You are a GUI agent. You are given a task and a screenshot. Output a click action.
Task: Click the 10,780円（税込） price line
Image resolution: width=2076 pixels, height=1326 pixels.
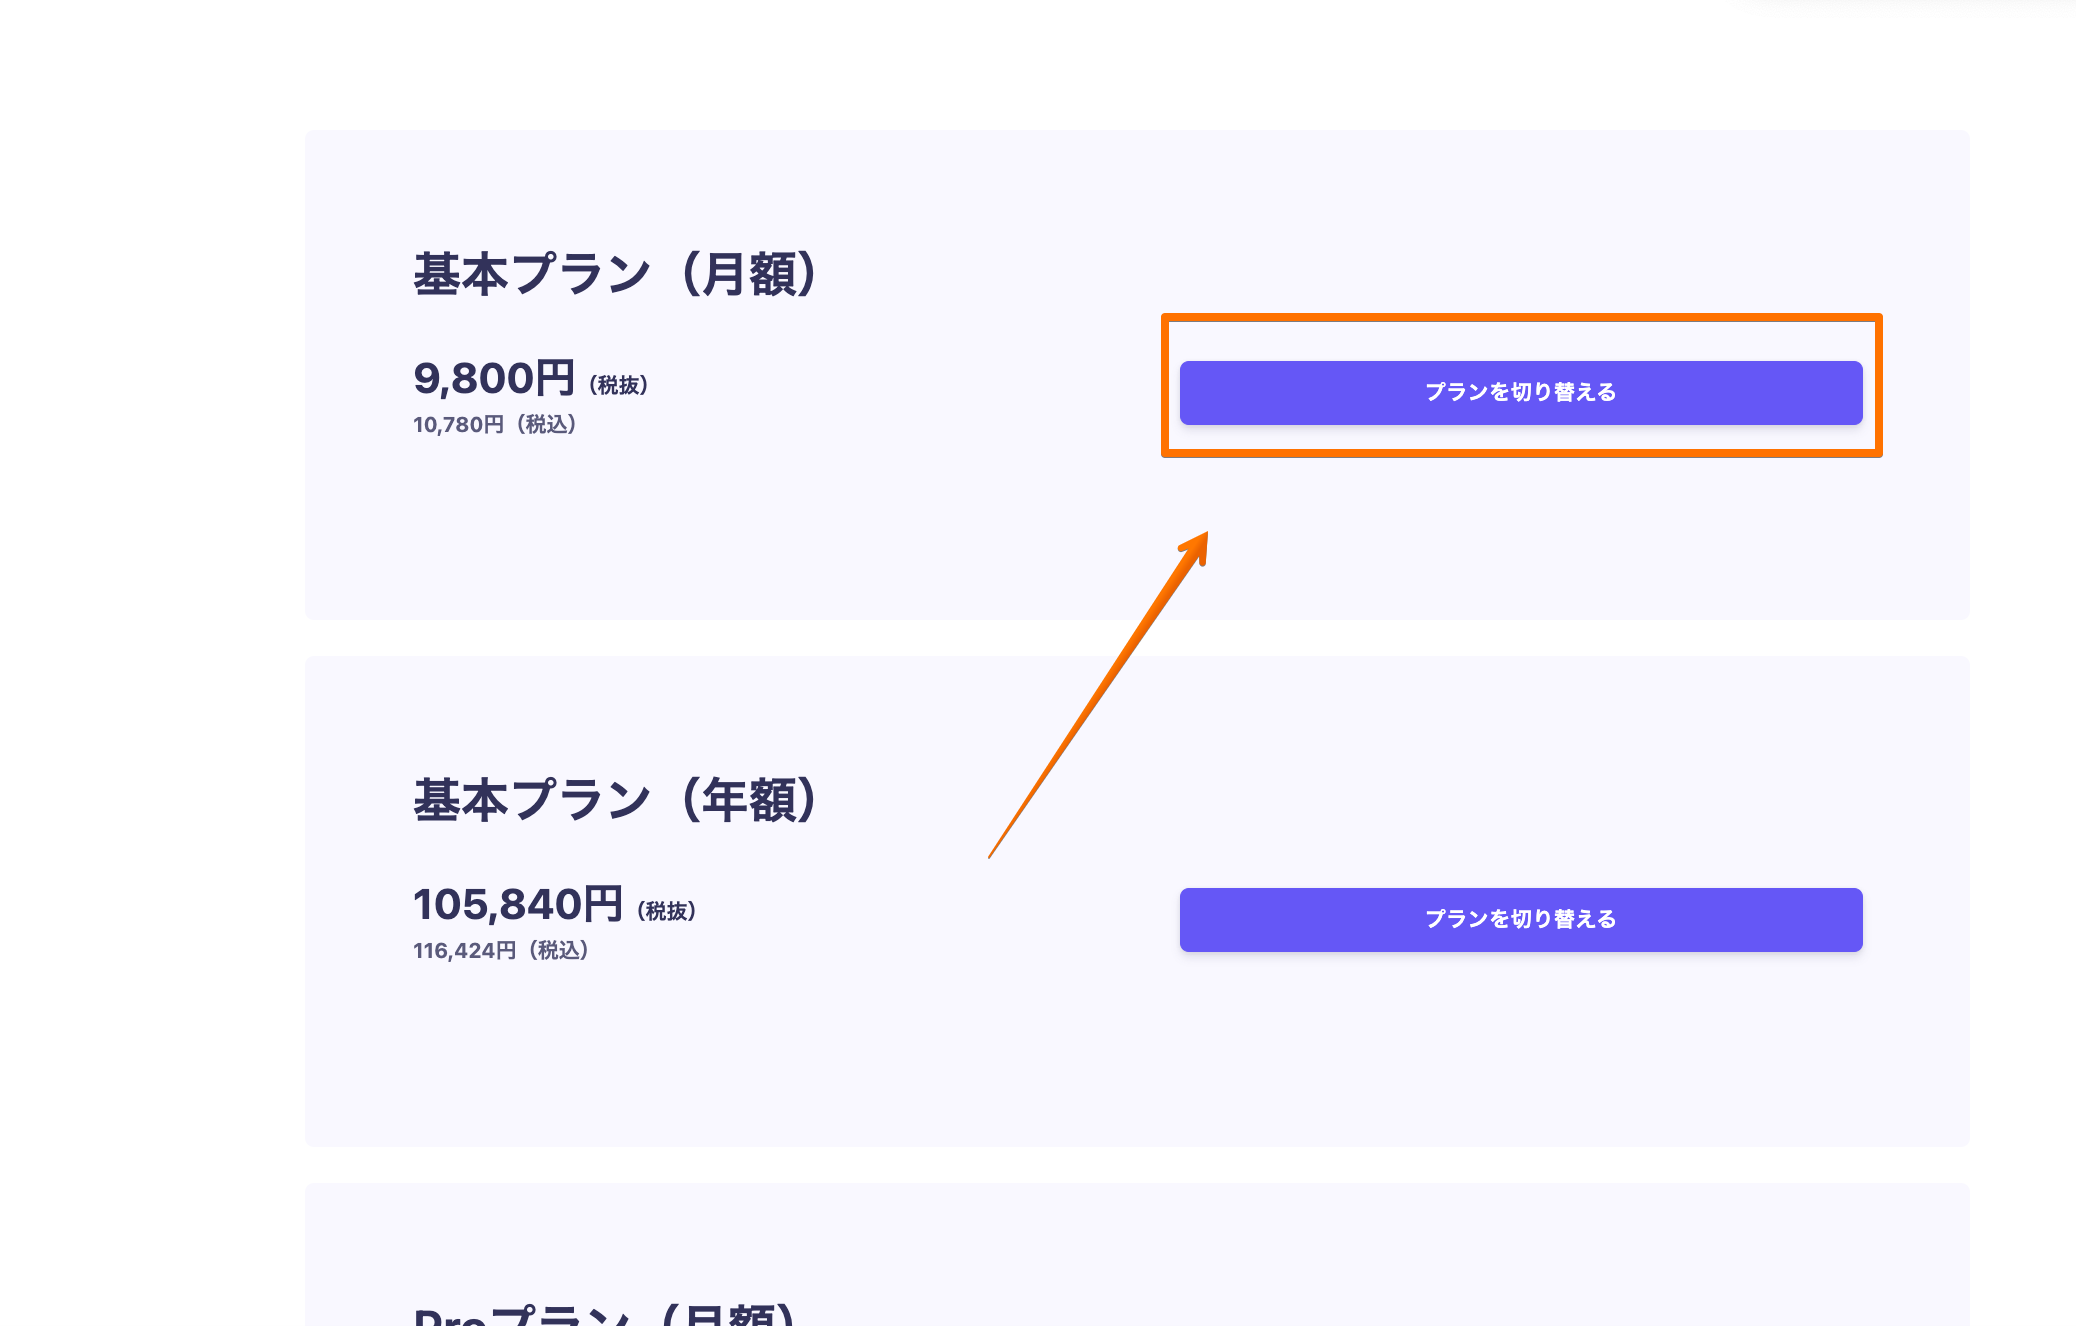click(x=495, y=425)
